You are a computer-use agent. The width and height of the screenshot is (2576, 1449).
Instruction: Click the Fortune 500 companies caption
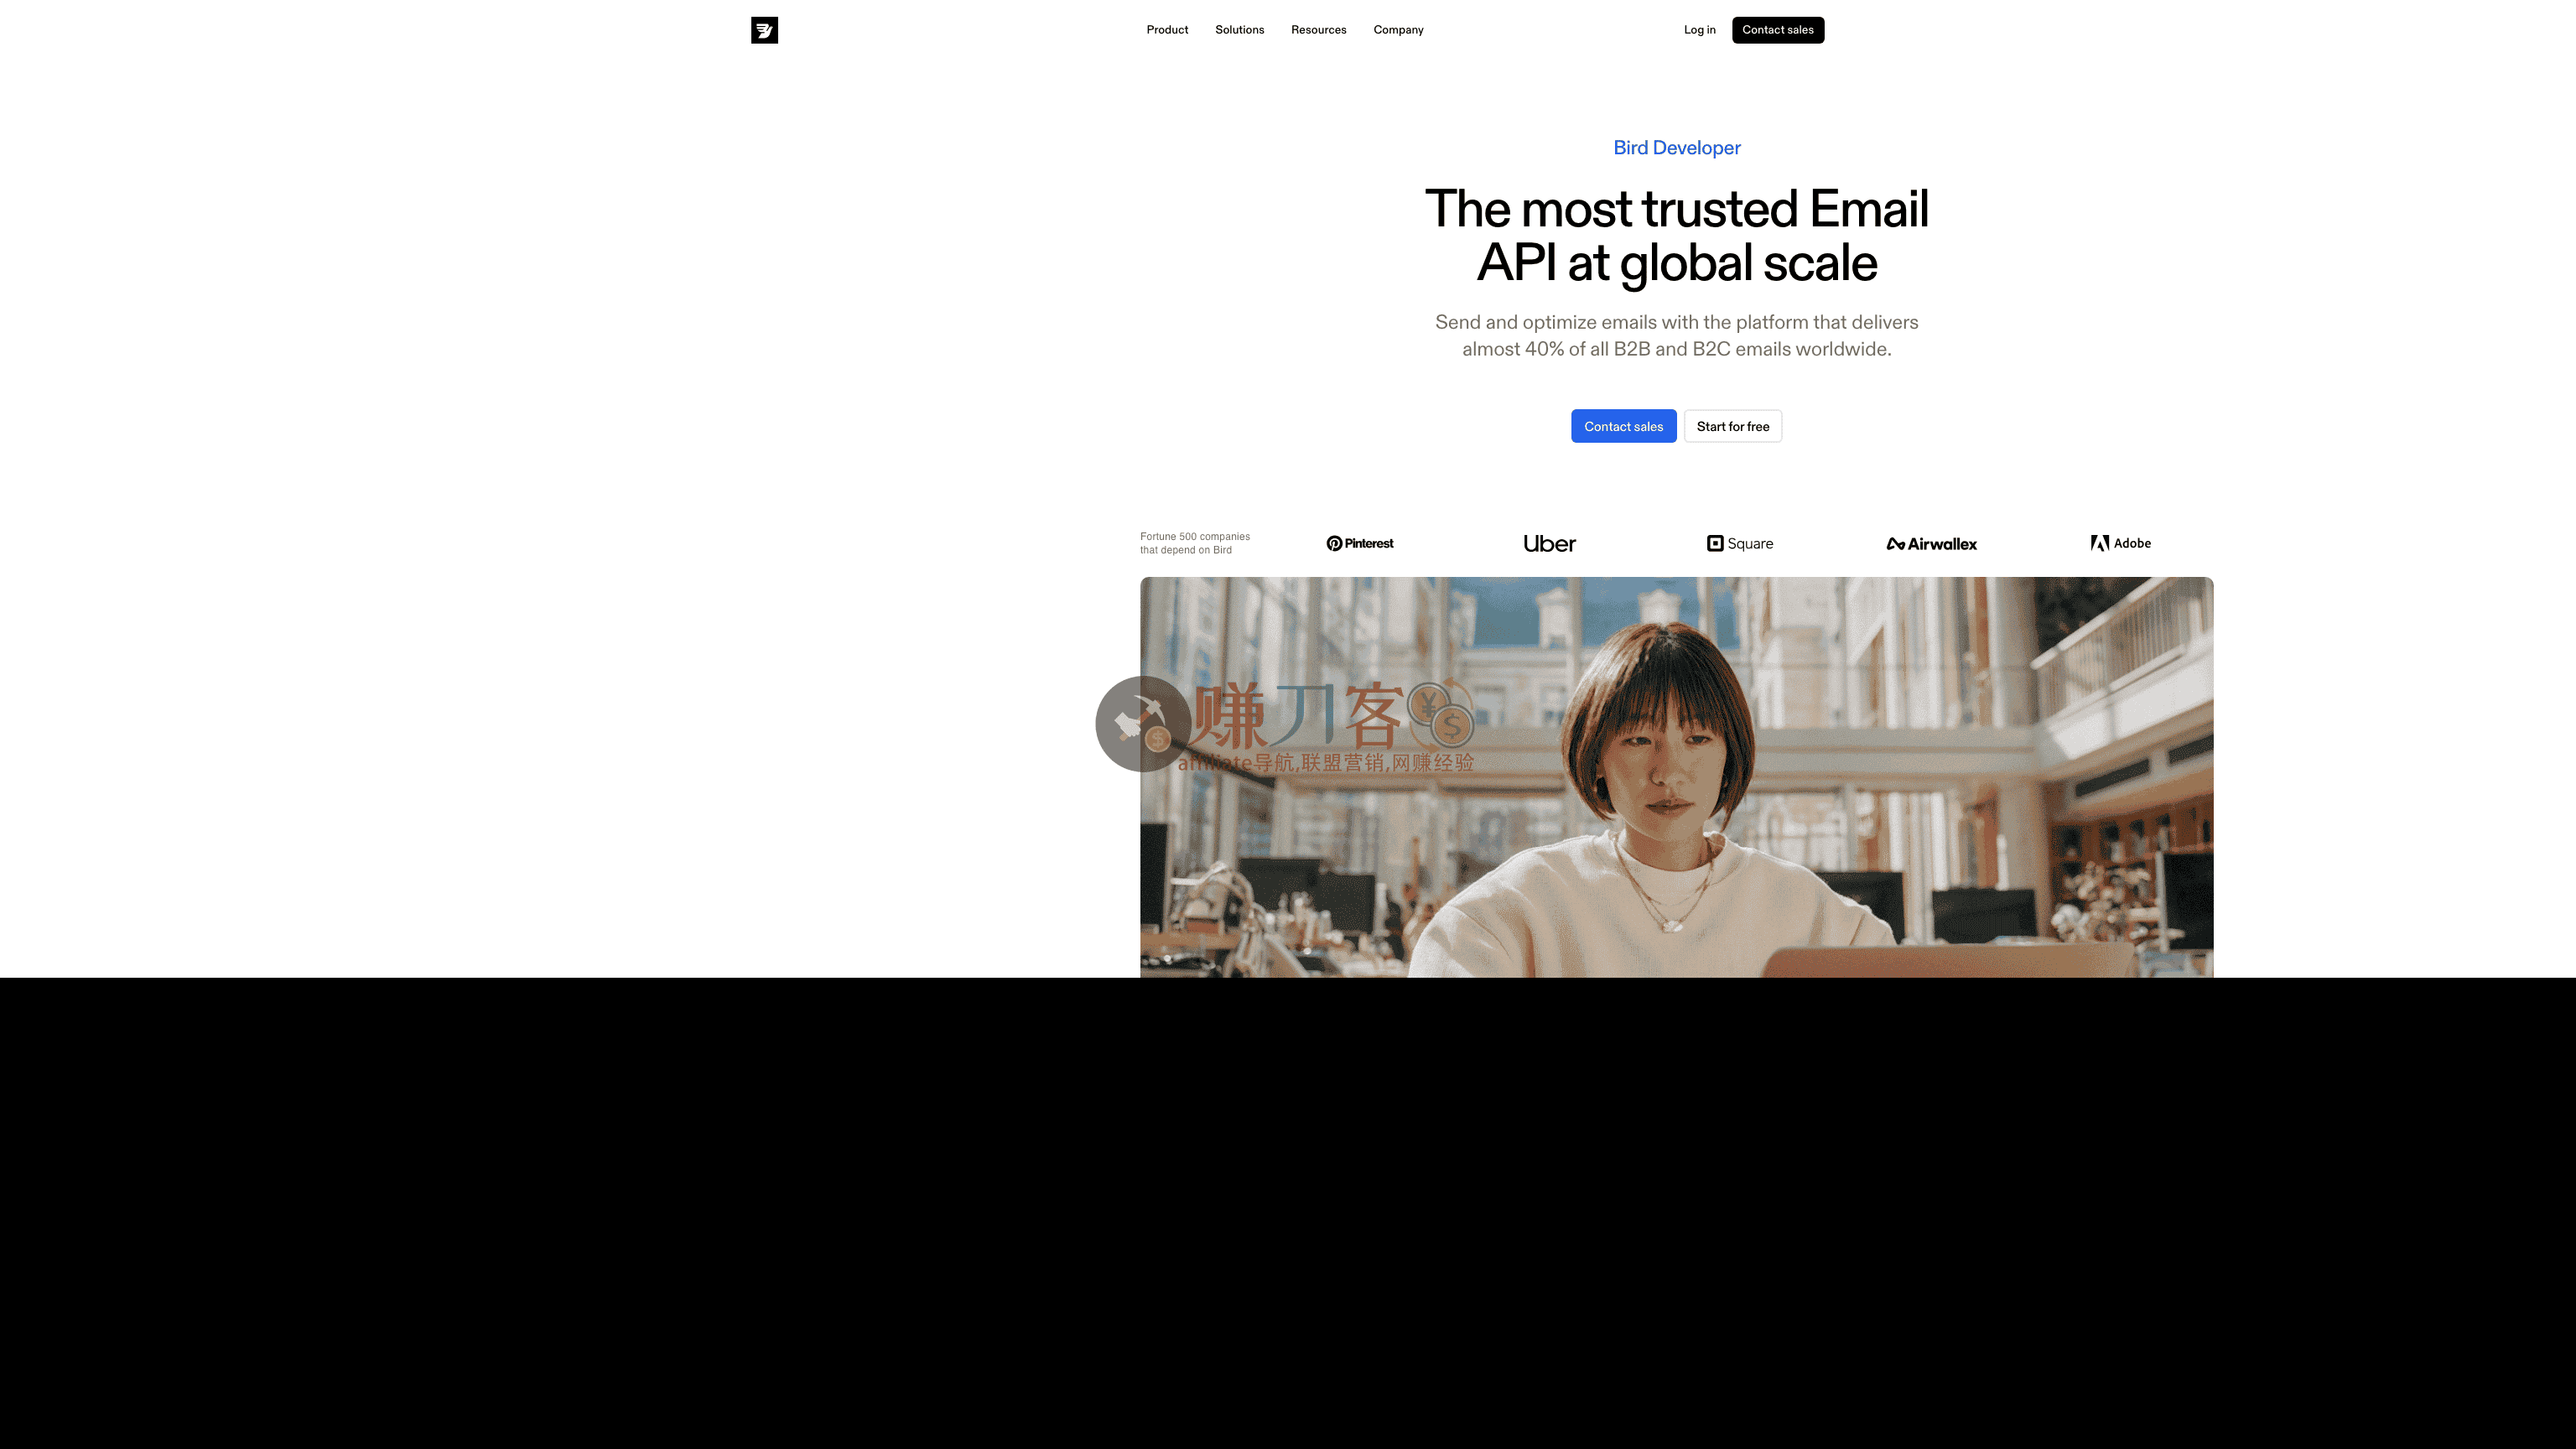coord(1194,543)
